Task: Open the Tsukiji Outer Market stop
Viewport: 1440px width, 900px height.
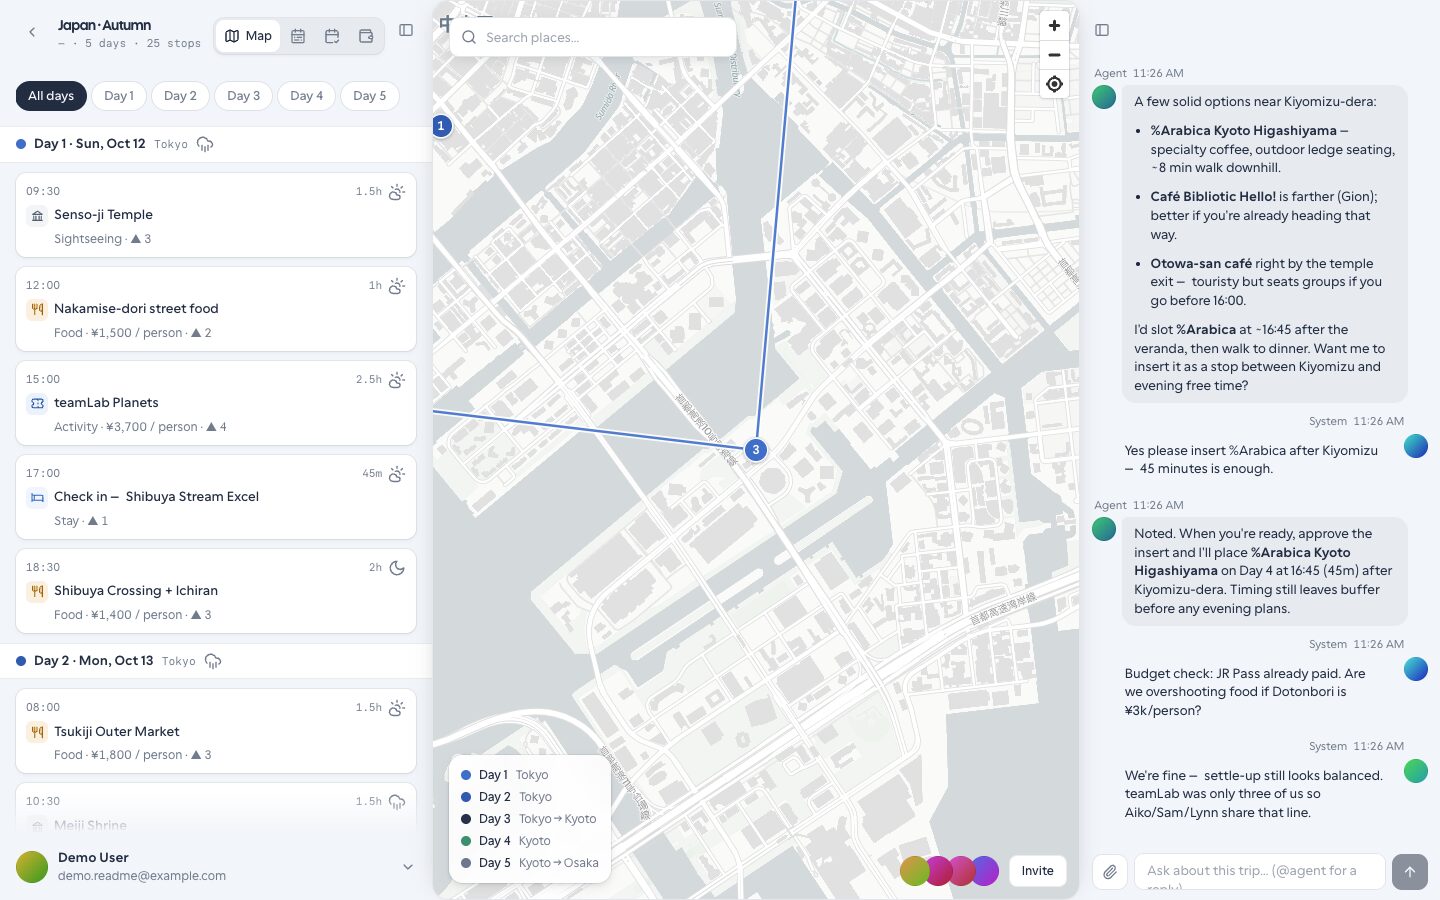Action: [x=216, y=731]
